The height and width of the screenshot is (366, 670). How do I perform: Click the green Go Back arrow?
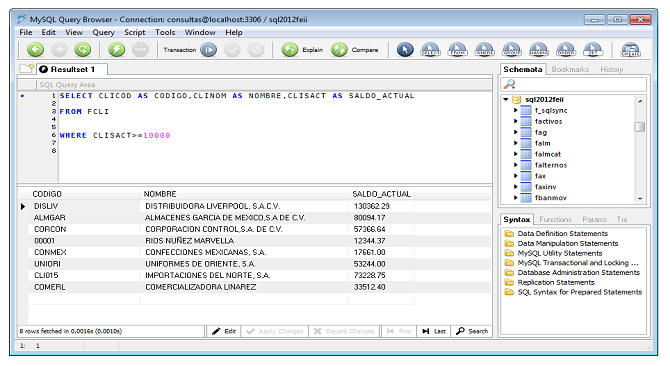35,50
